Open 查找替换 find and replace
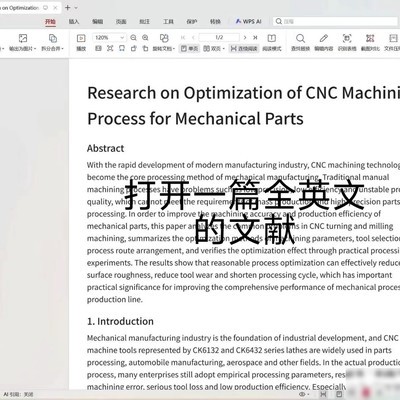This screenshot has width=400, height=400. (300, 42)
